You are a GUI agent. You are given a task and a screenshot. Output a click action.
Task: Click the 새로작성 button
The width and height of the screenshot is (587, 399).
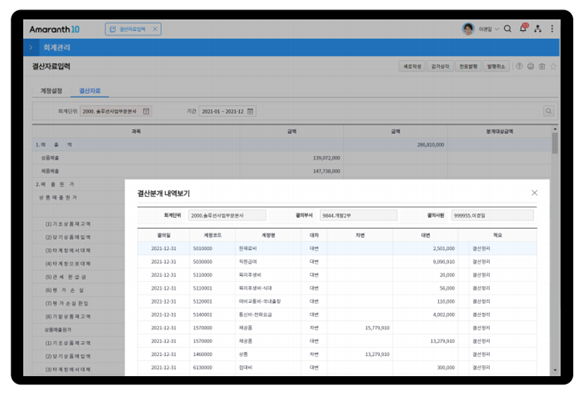[412, 66]
